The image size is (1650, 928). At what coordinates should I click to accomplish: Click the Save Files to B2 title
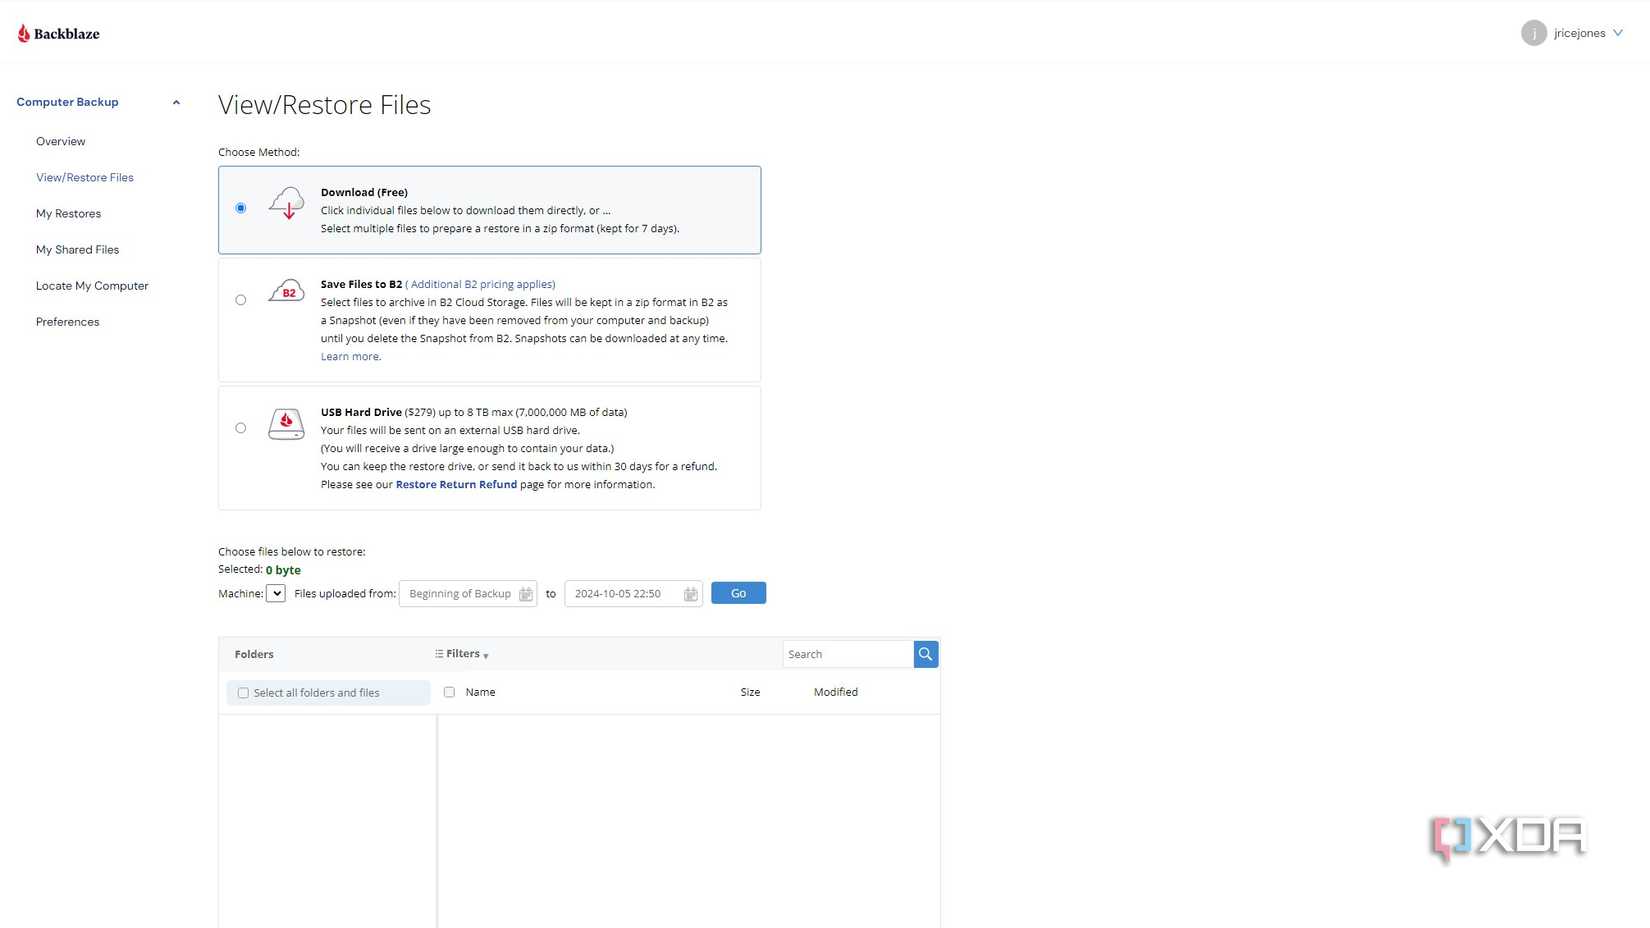(361, 284)
